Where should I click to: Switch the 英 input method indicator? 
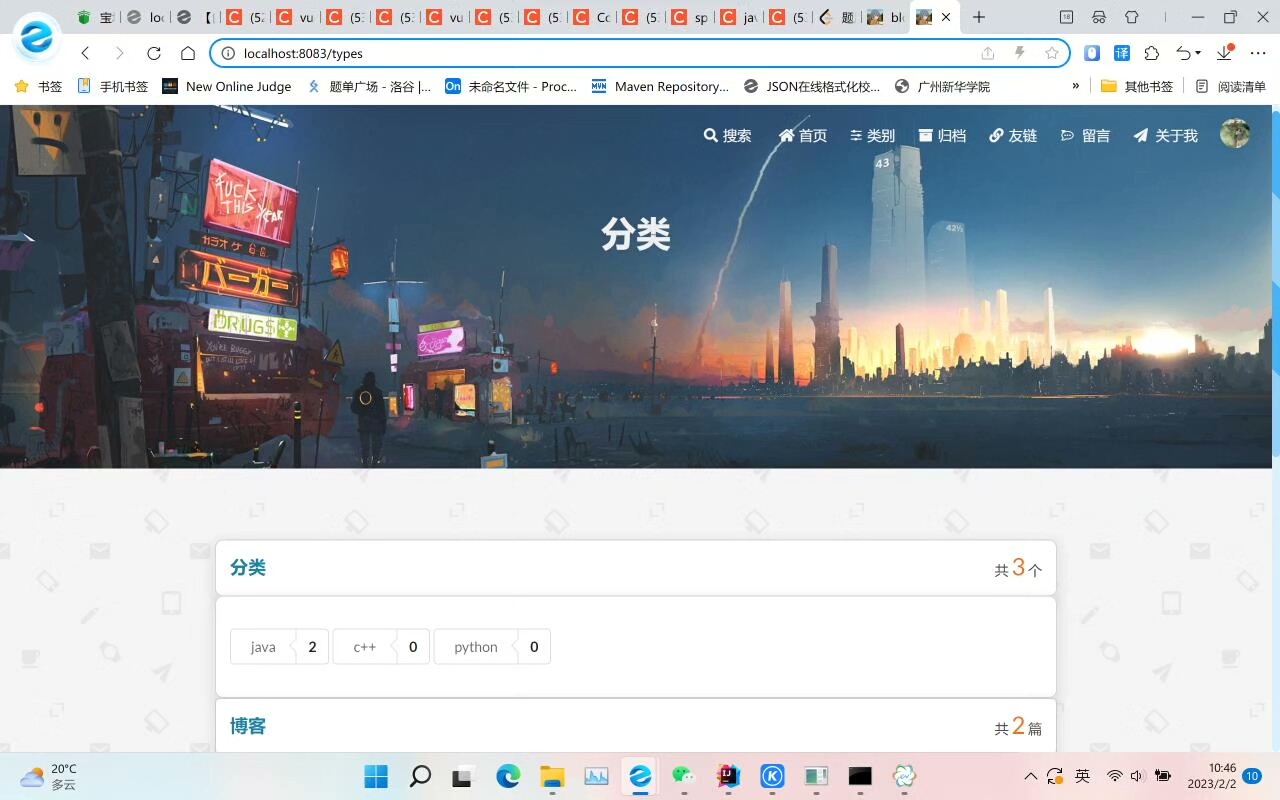point(1082,776)
